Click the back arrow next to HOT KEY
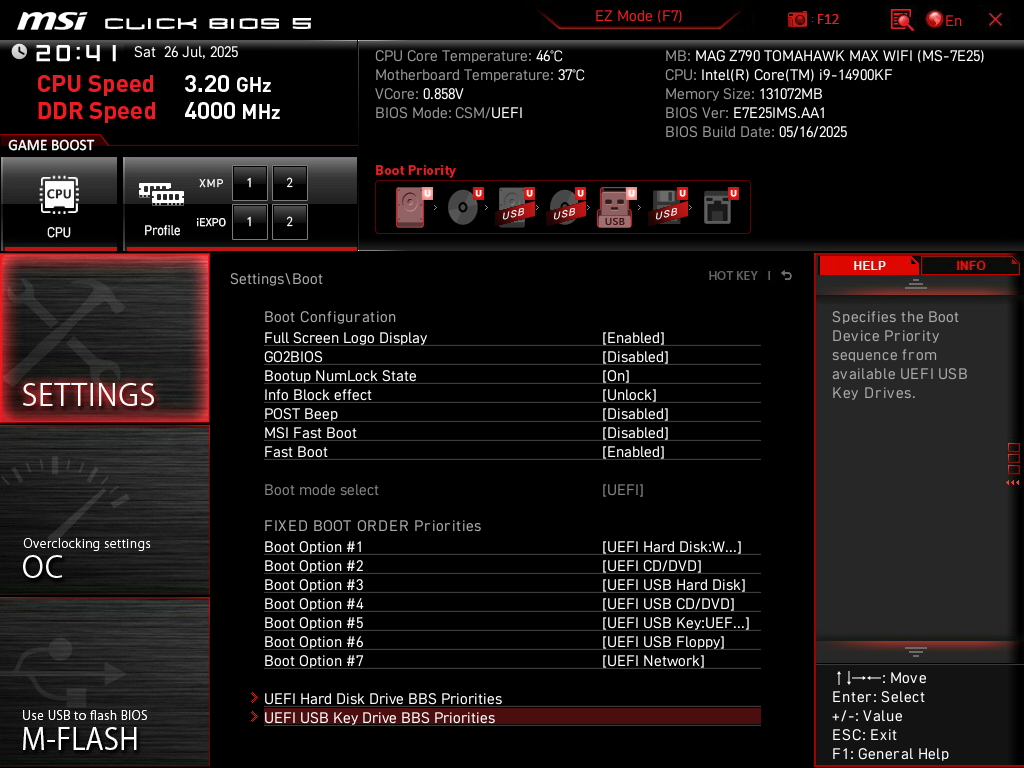This screenshot has width=1024, height=768. pyautogui.click(x=787, y=276)
